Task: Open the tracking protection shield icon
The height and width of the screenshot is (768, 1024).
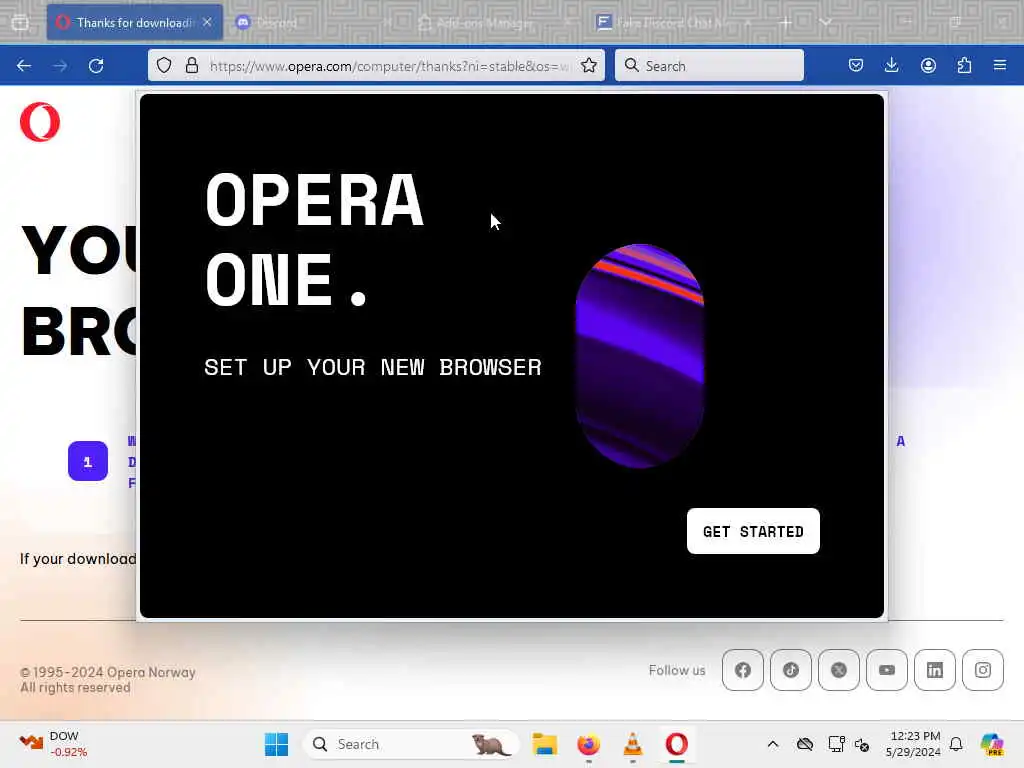Action: coord(164,65)
